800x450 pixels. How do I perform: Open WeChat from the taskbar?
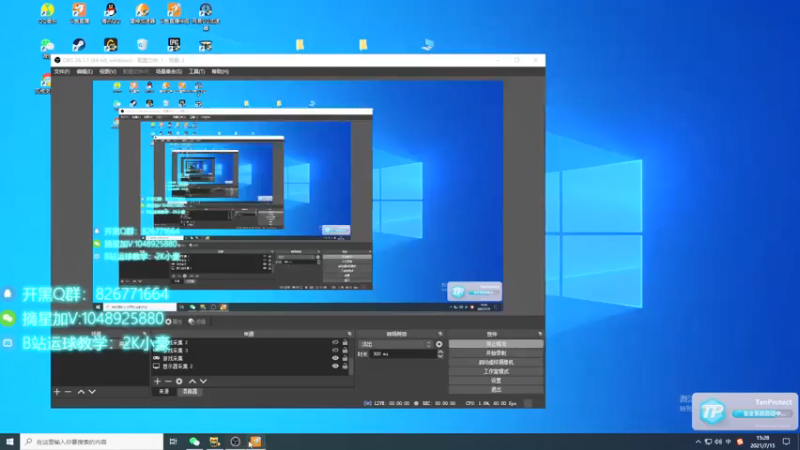(194, 441)
